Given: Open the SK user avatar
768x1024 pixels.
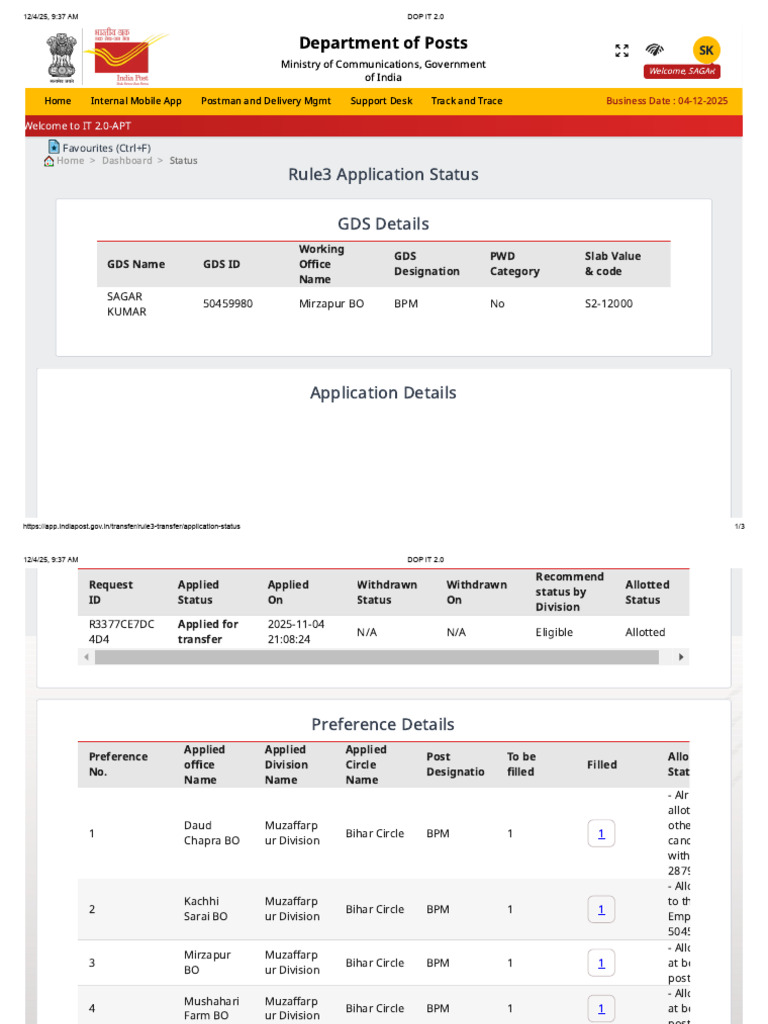Looking at the screenshot, I should pyautogui.click(x=706, y=50).
